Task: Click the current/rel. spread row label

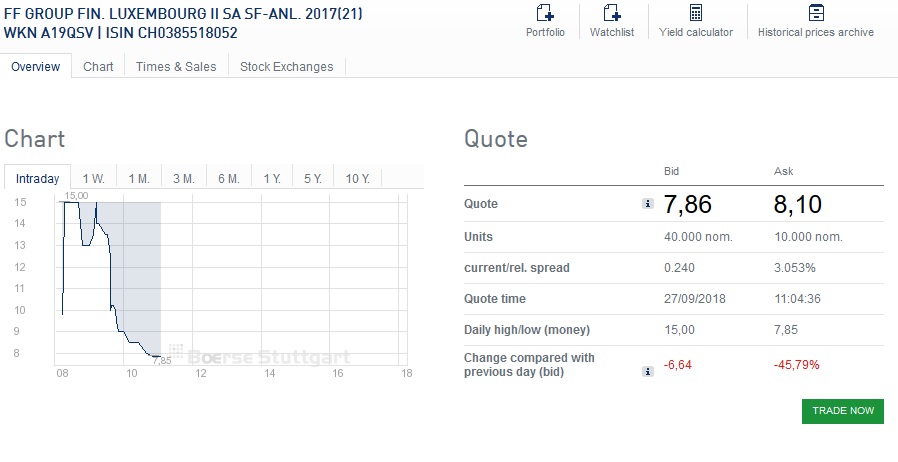Action: coord(517,268)
